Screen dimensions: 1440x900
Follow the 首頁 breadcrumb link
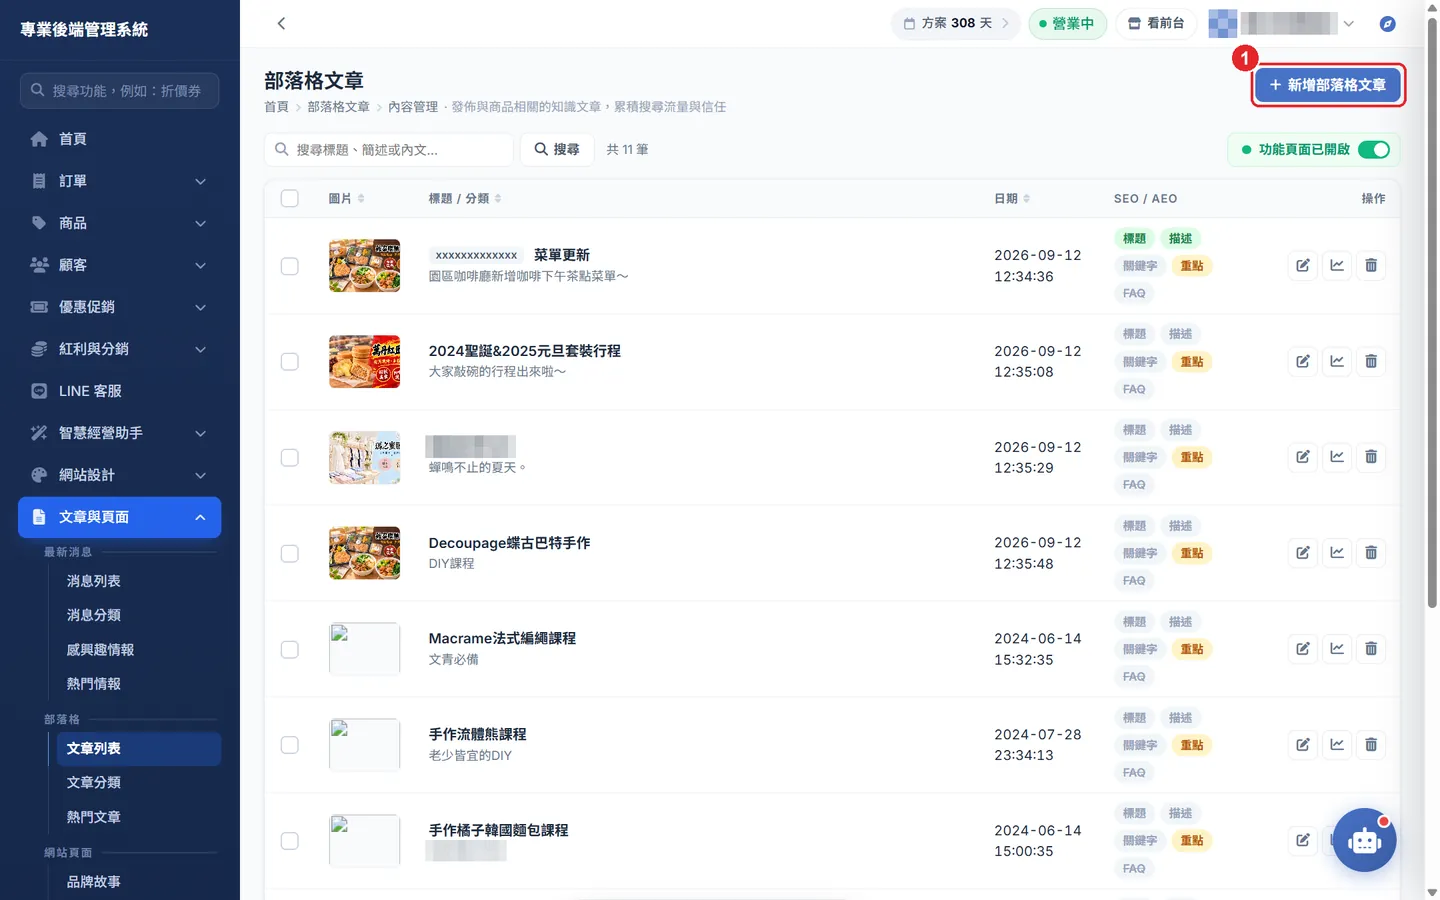(x=276, y=107)
